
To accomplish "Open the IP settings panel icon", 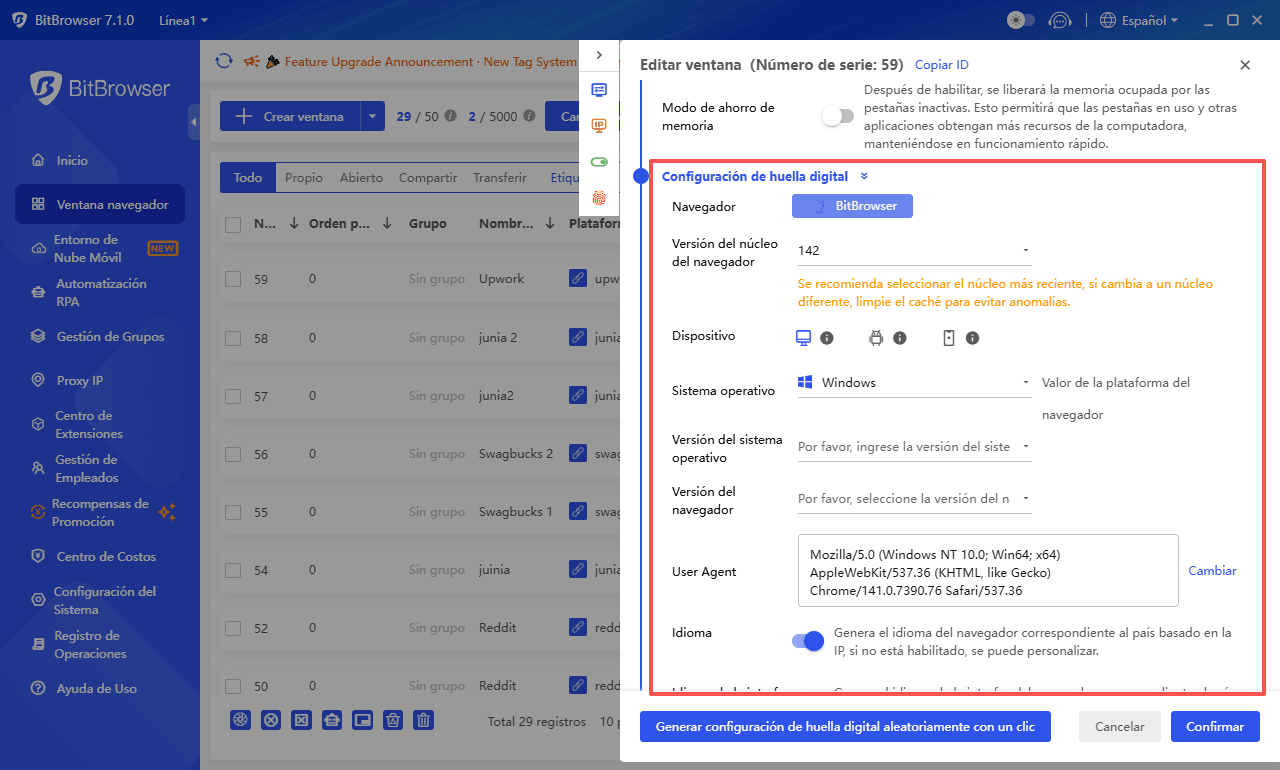I will 599,125.
